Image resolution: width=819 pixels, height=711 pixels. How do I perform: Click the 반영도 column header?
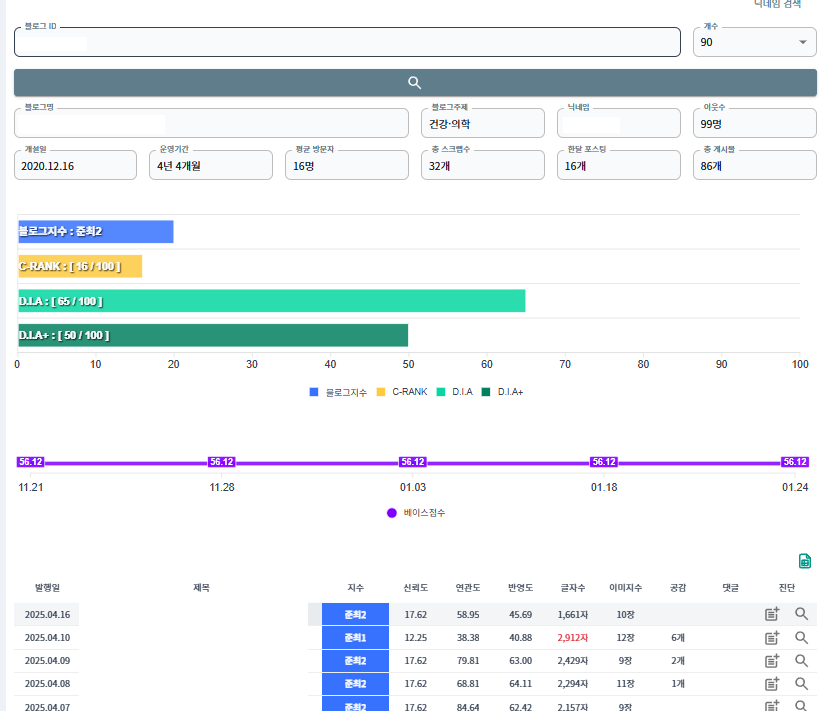[x=520, y=588]
